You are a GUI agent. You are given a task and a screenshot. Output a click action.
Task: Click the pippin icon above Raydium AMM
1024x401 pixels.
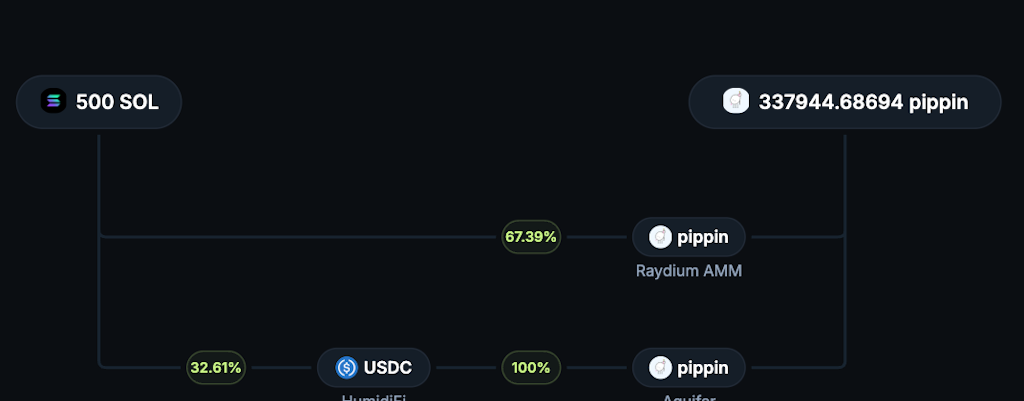660,237
